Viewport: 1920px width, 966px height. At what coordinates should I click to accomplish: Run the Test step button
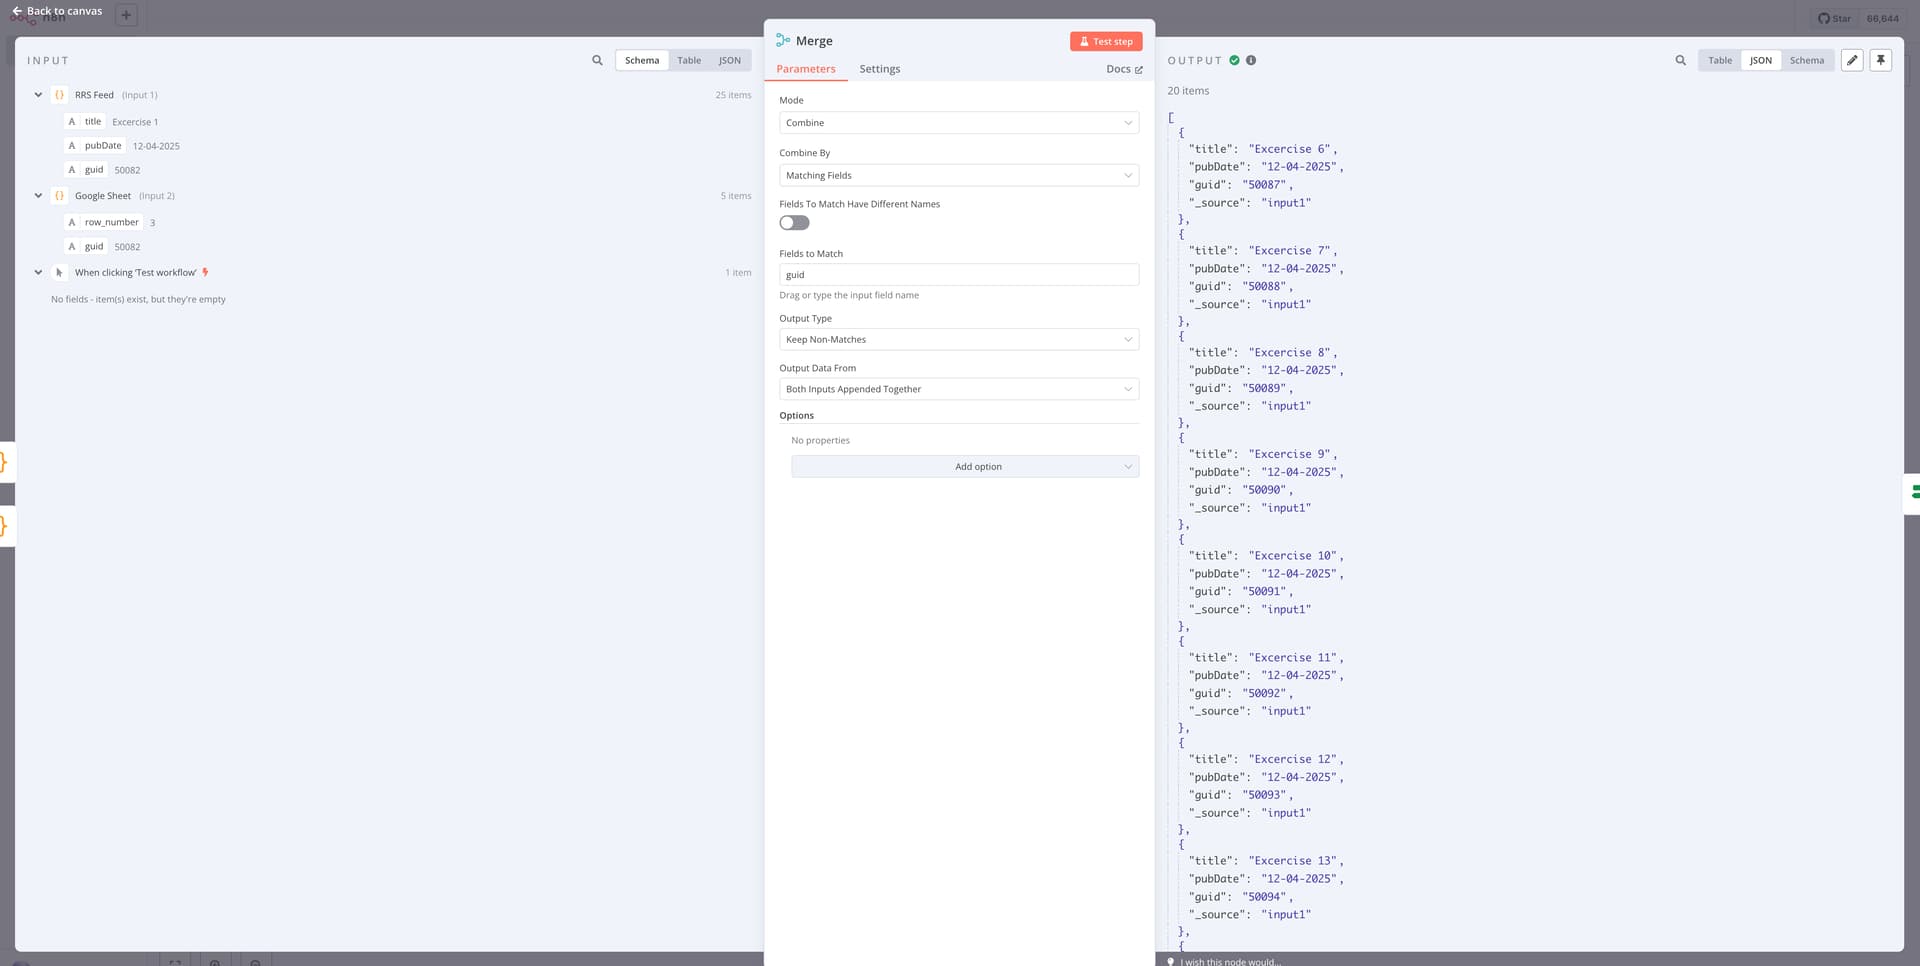(1106, 41)
